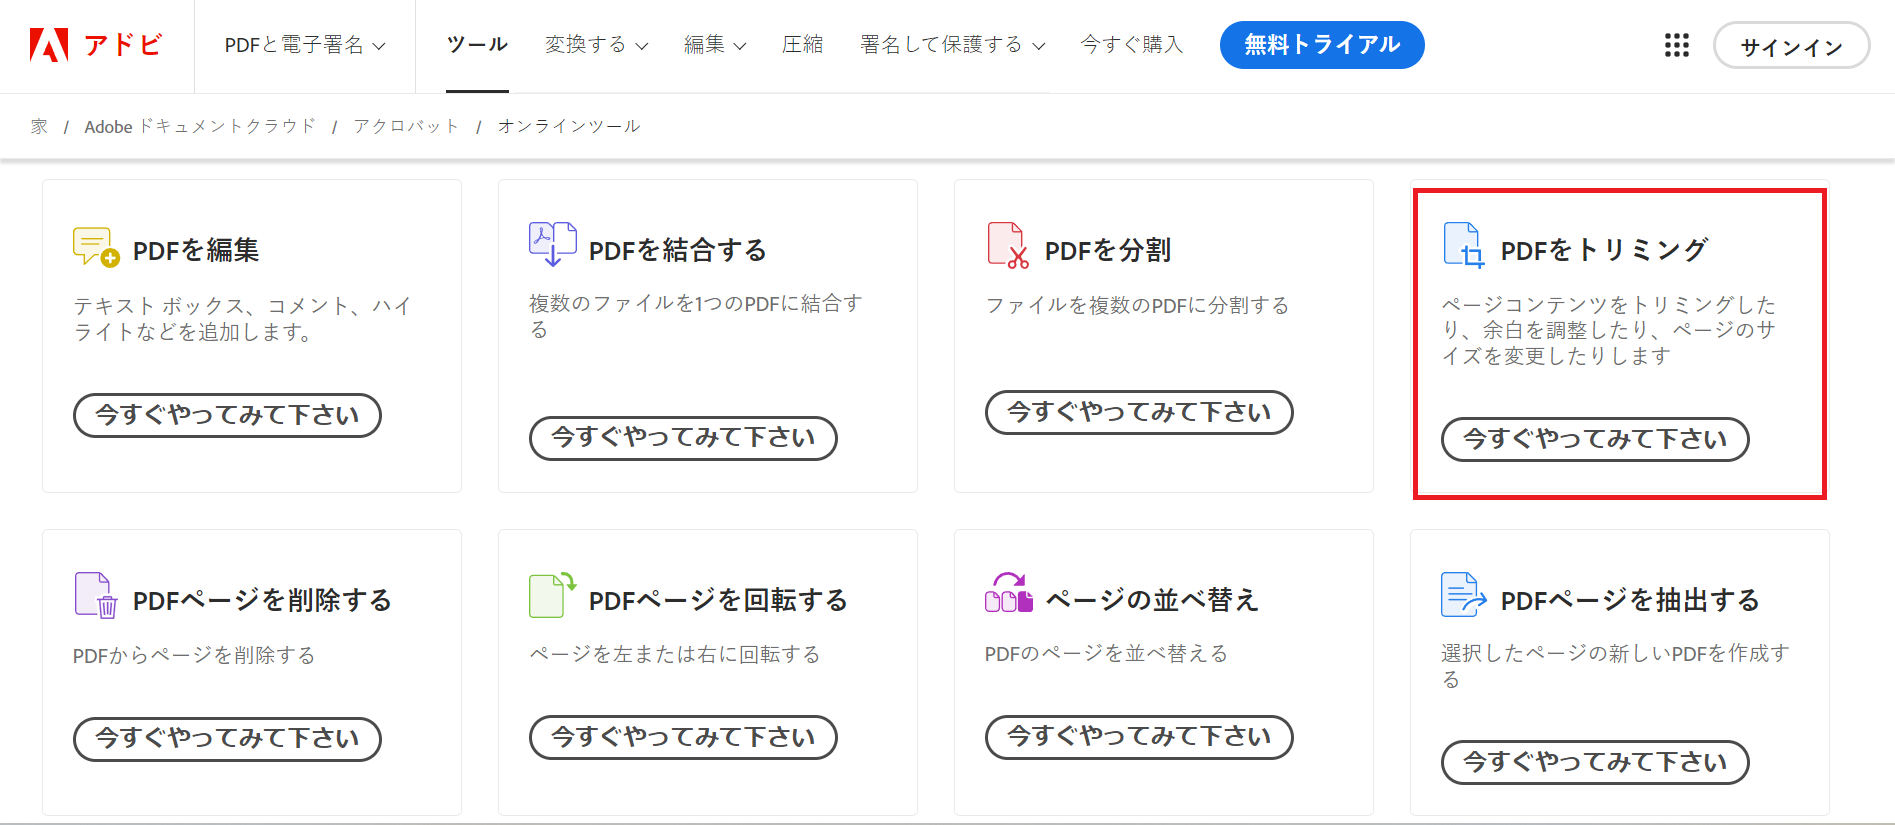Open the 圧縮 menu item
Viewport: 1895px width, 825px height.
click(x=803, y=45)
